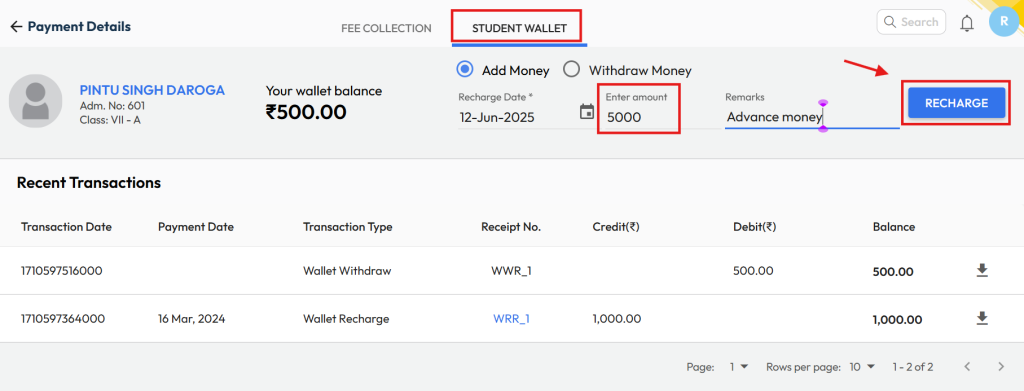1024x391 pixels.
Task: Open the WRR_1 receipt link
Action: [511, 319]
